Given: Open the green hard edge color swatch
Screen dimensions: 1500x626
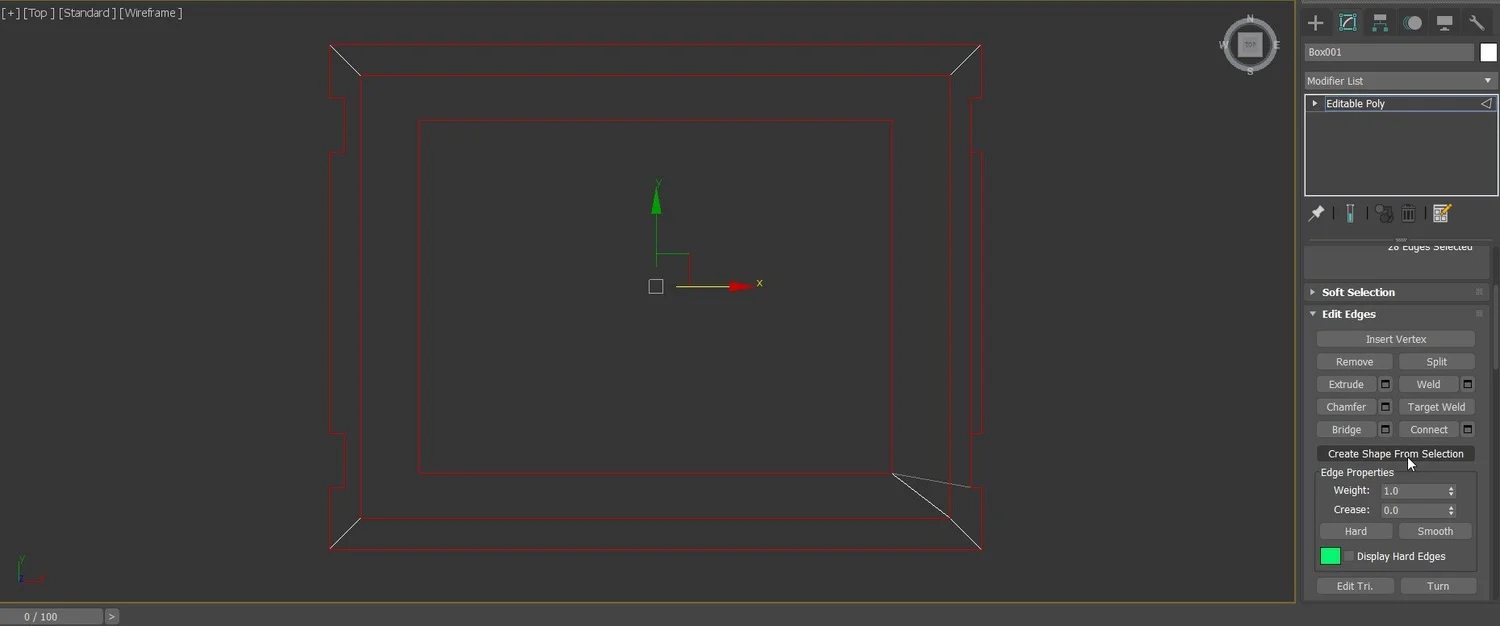Looking at the screenshot, I should coord(1330,556).
